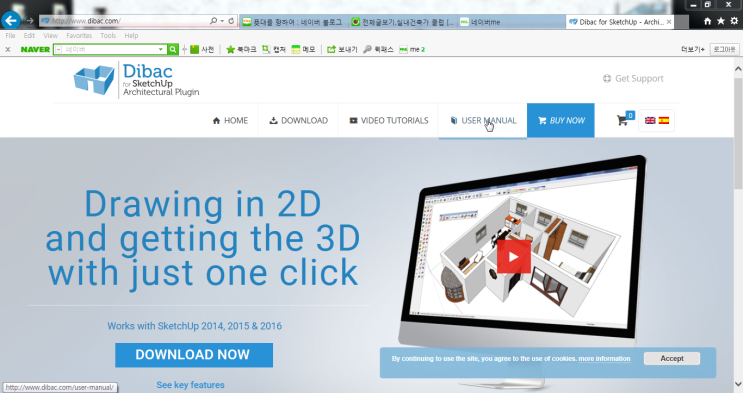Click the browser Home icon
Viewport: 743px width, 393px height.
[x=707, y=21]
